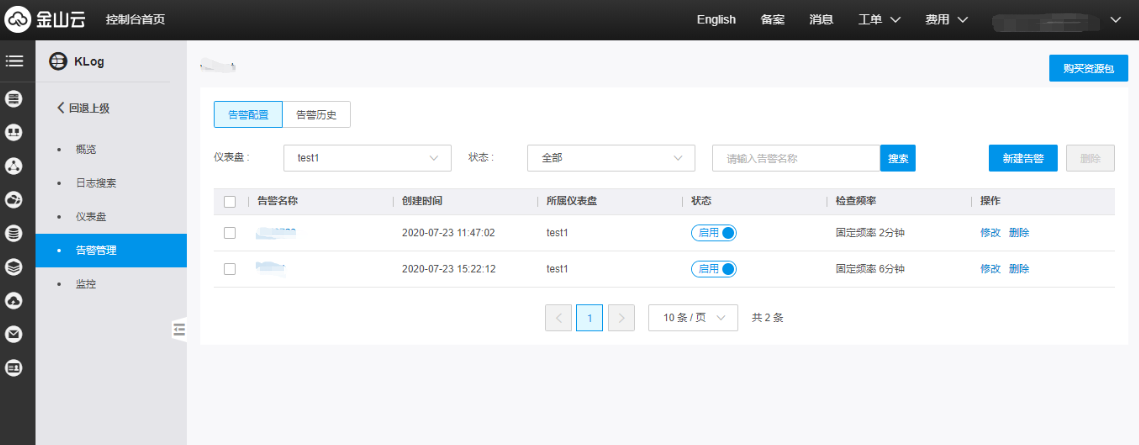Click the alarm name search input field
1139x445 pixels.
point(795,158)
